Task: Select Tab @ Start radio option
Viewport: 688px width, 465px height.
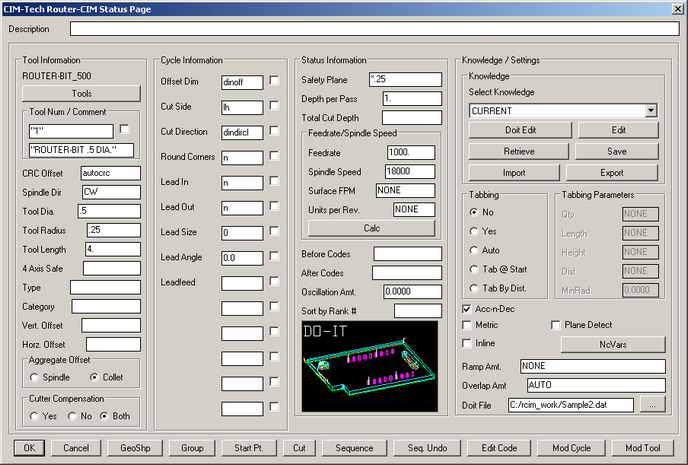Action: 473,269
